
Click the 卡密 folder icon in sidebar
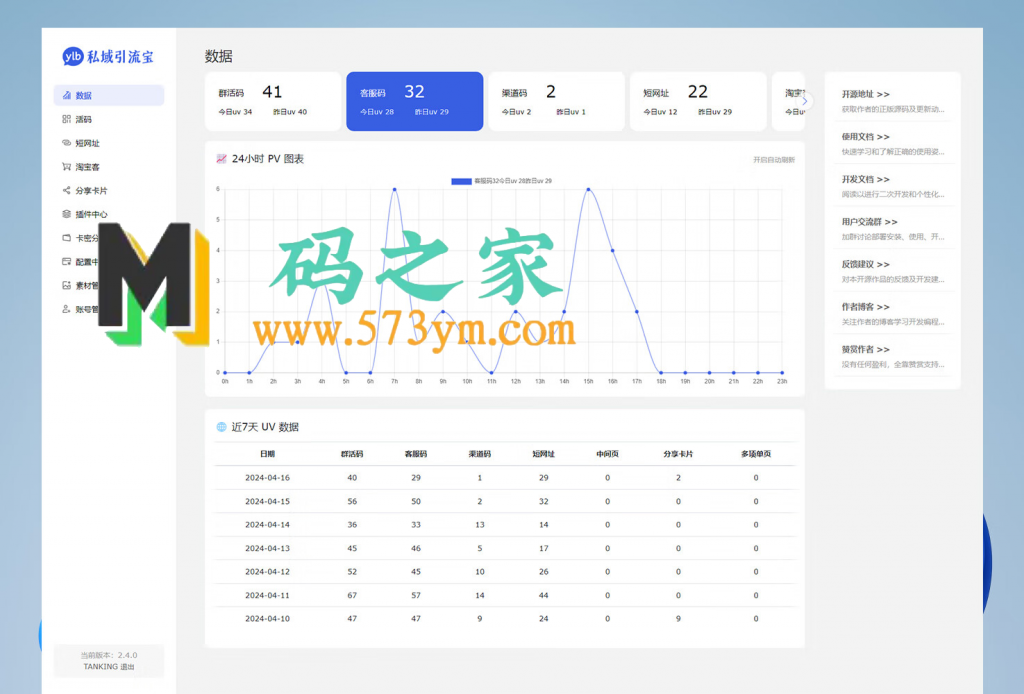pos(67,238)
